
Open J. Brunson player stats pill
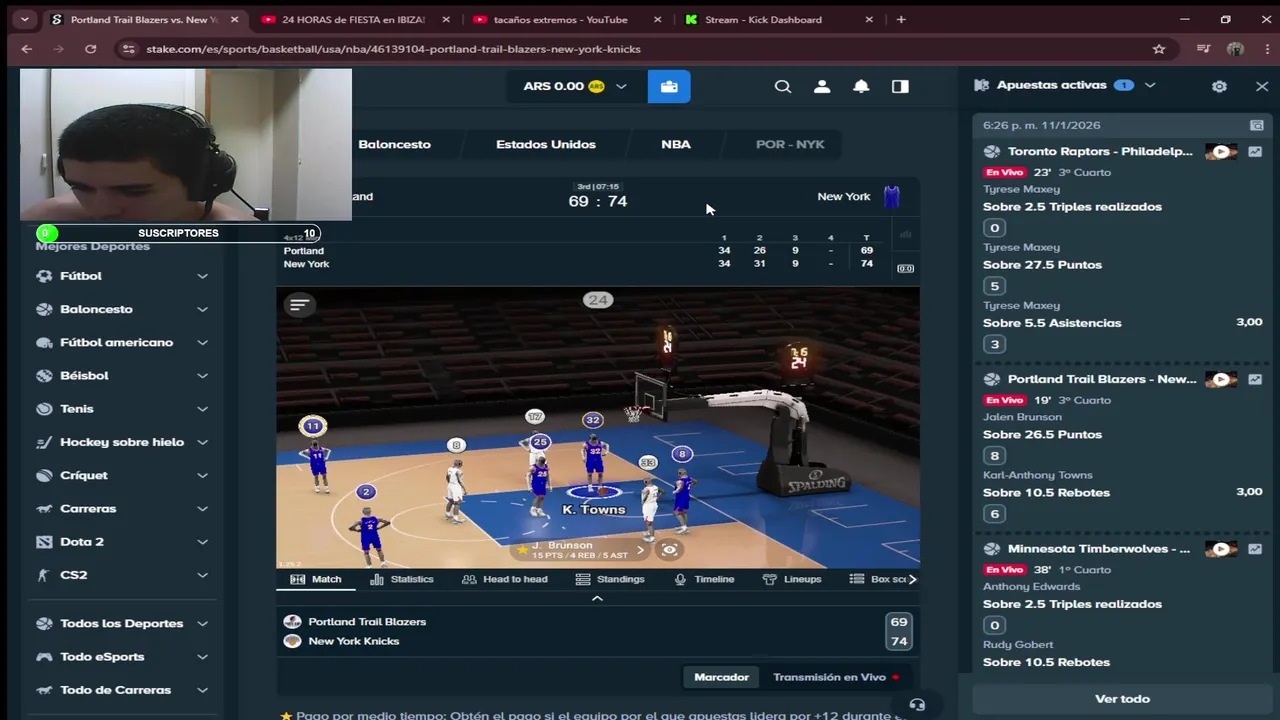coord(581,549)
